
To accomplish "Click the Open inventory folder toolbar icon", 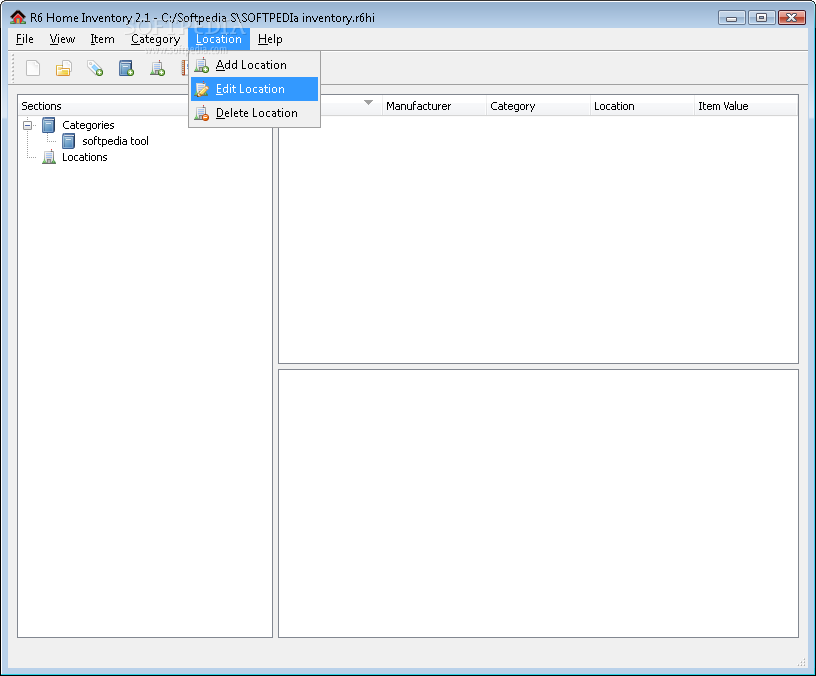I will point(63,68).
